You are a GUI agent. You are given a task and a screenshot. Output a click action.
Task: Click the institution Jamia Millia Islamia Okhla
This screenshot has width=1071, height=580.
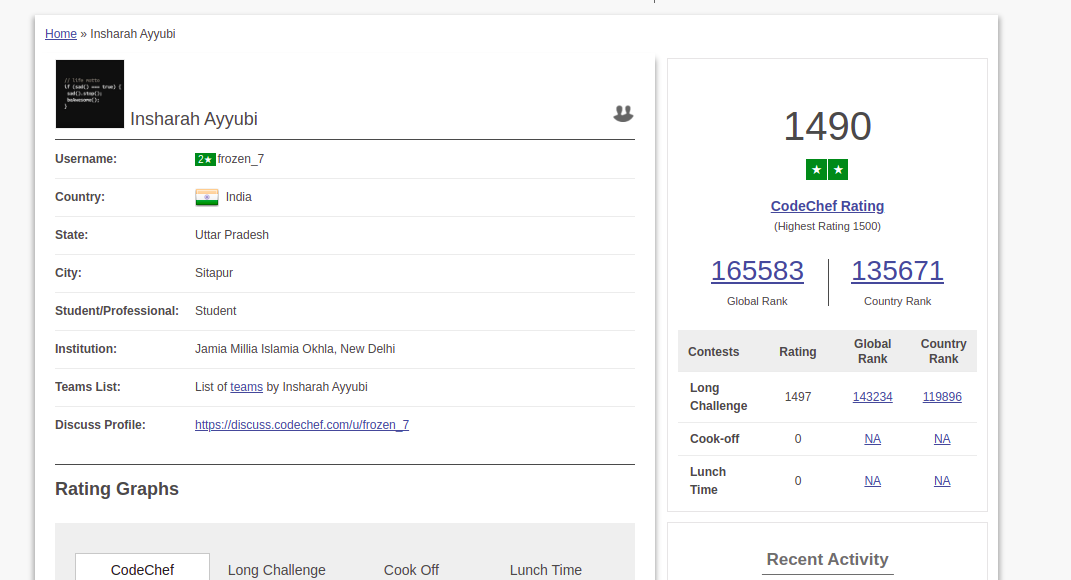(x=294, y=349)
